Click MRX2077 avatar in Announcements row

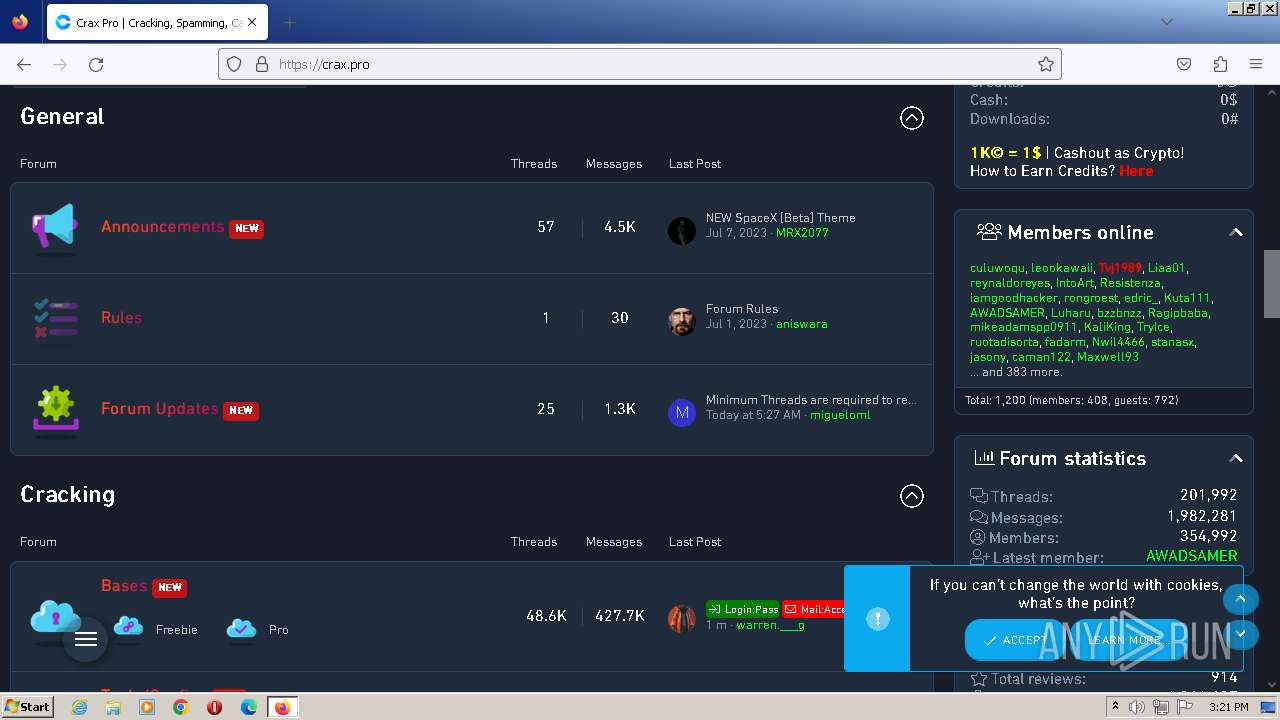[682, 230]
